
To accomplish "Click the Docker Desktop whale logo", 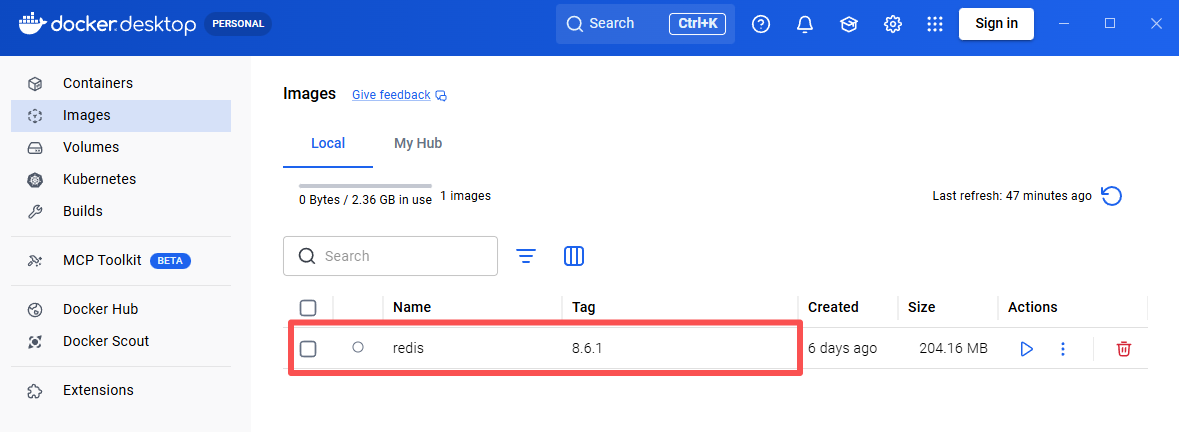I will 32,24.
